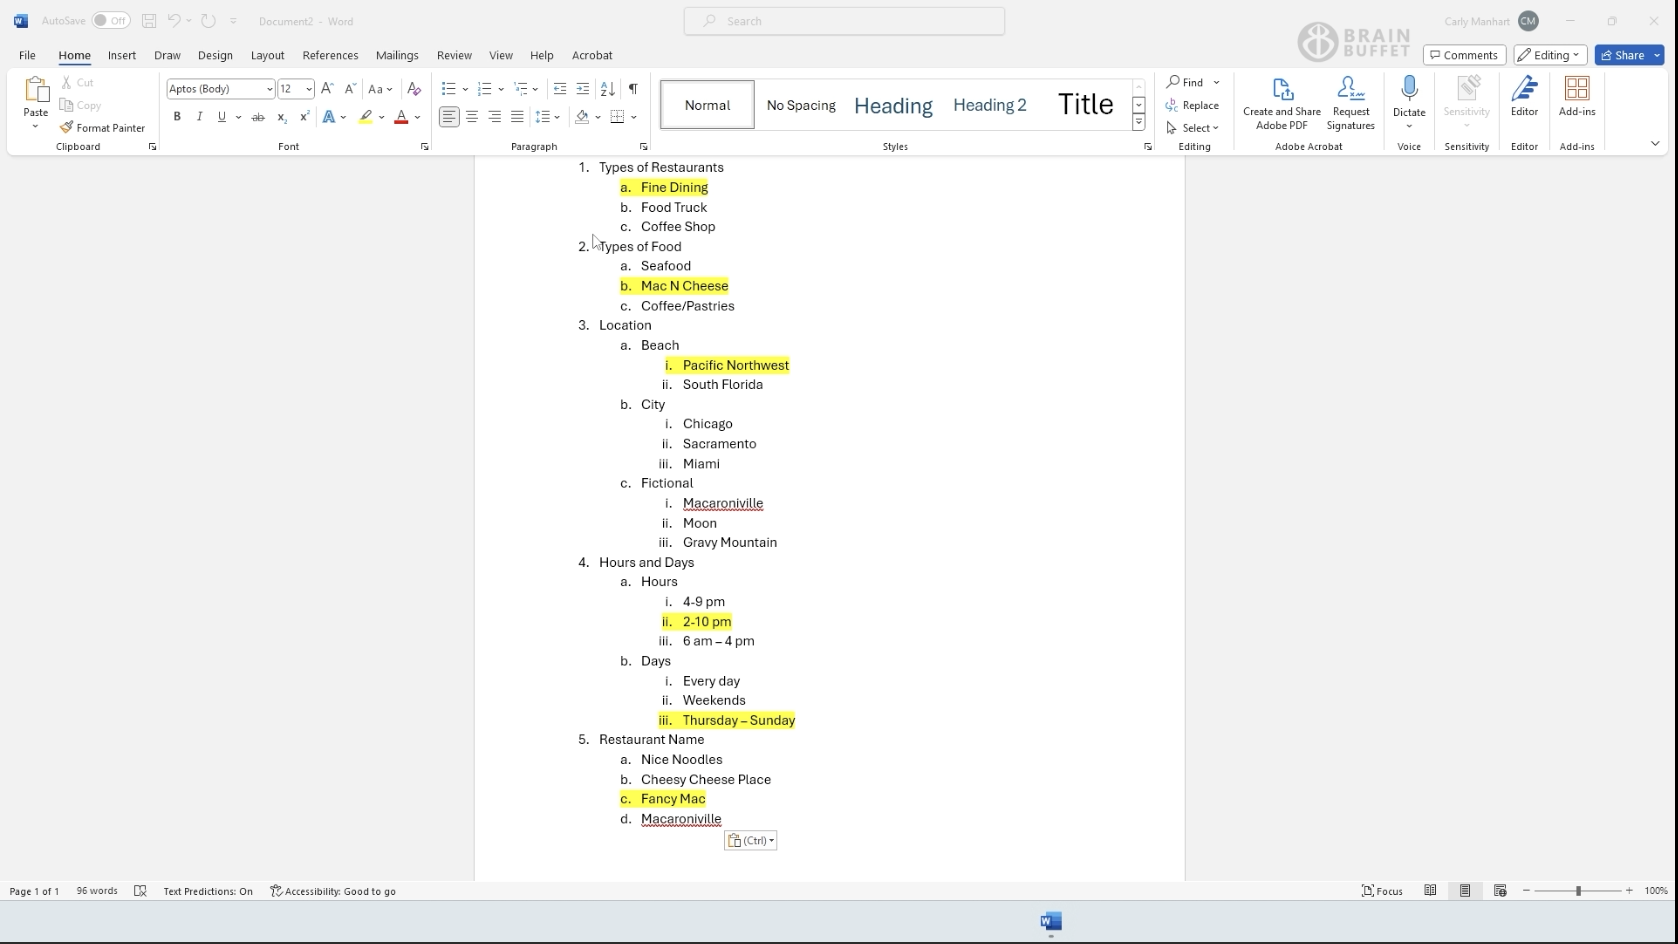
Task: Open the Editor proofing tool
Action: tap(1524, 97)
